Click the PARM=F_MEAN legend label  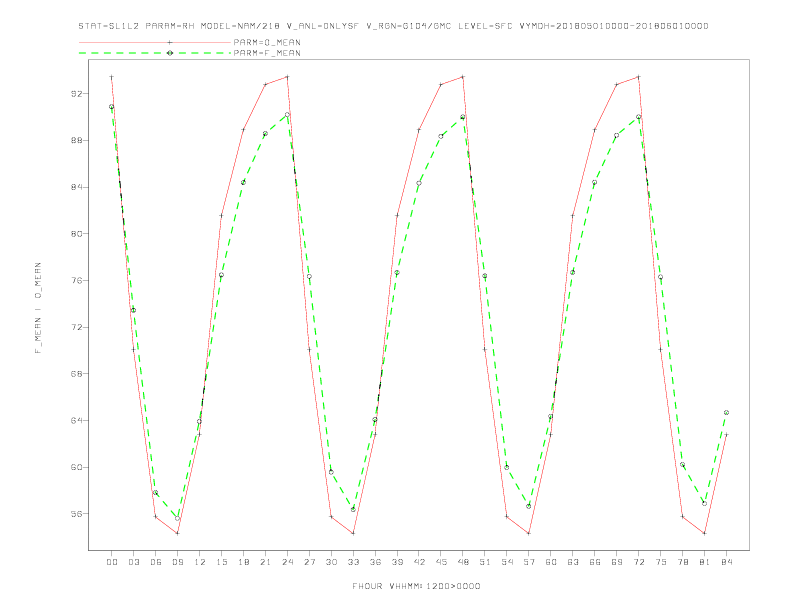pos(267,53)
